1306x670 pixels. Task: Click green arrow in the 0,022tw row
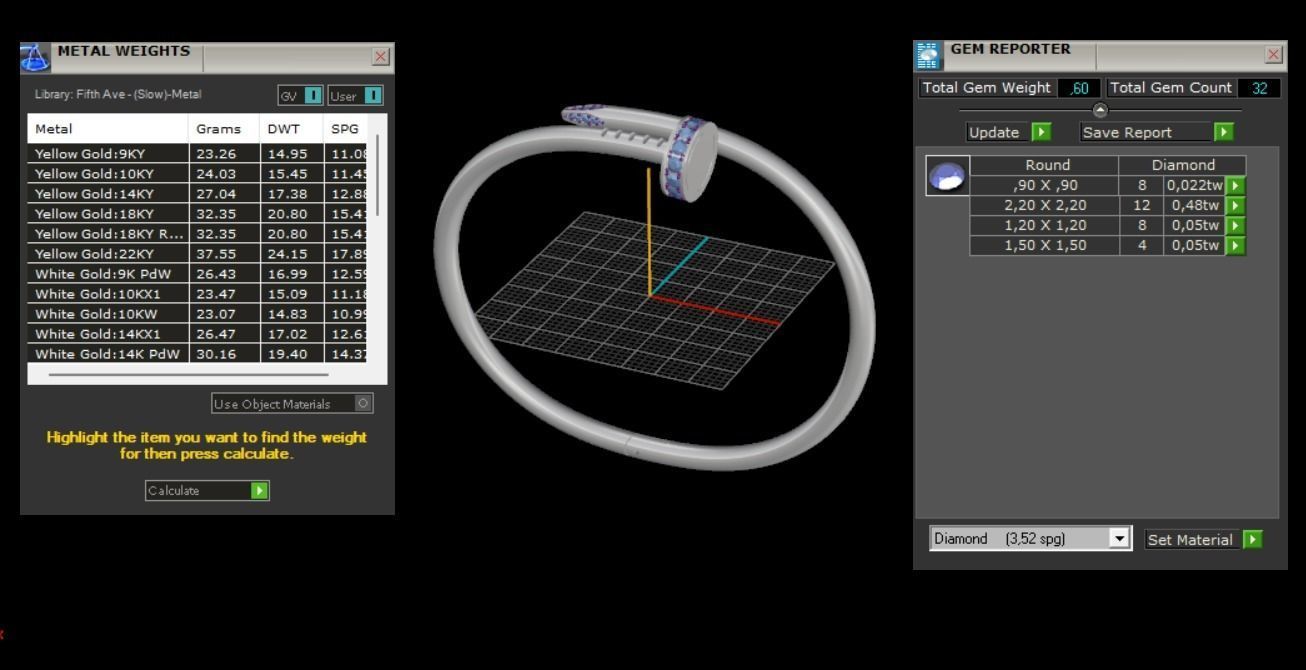tap(1236, 185)
